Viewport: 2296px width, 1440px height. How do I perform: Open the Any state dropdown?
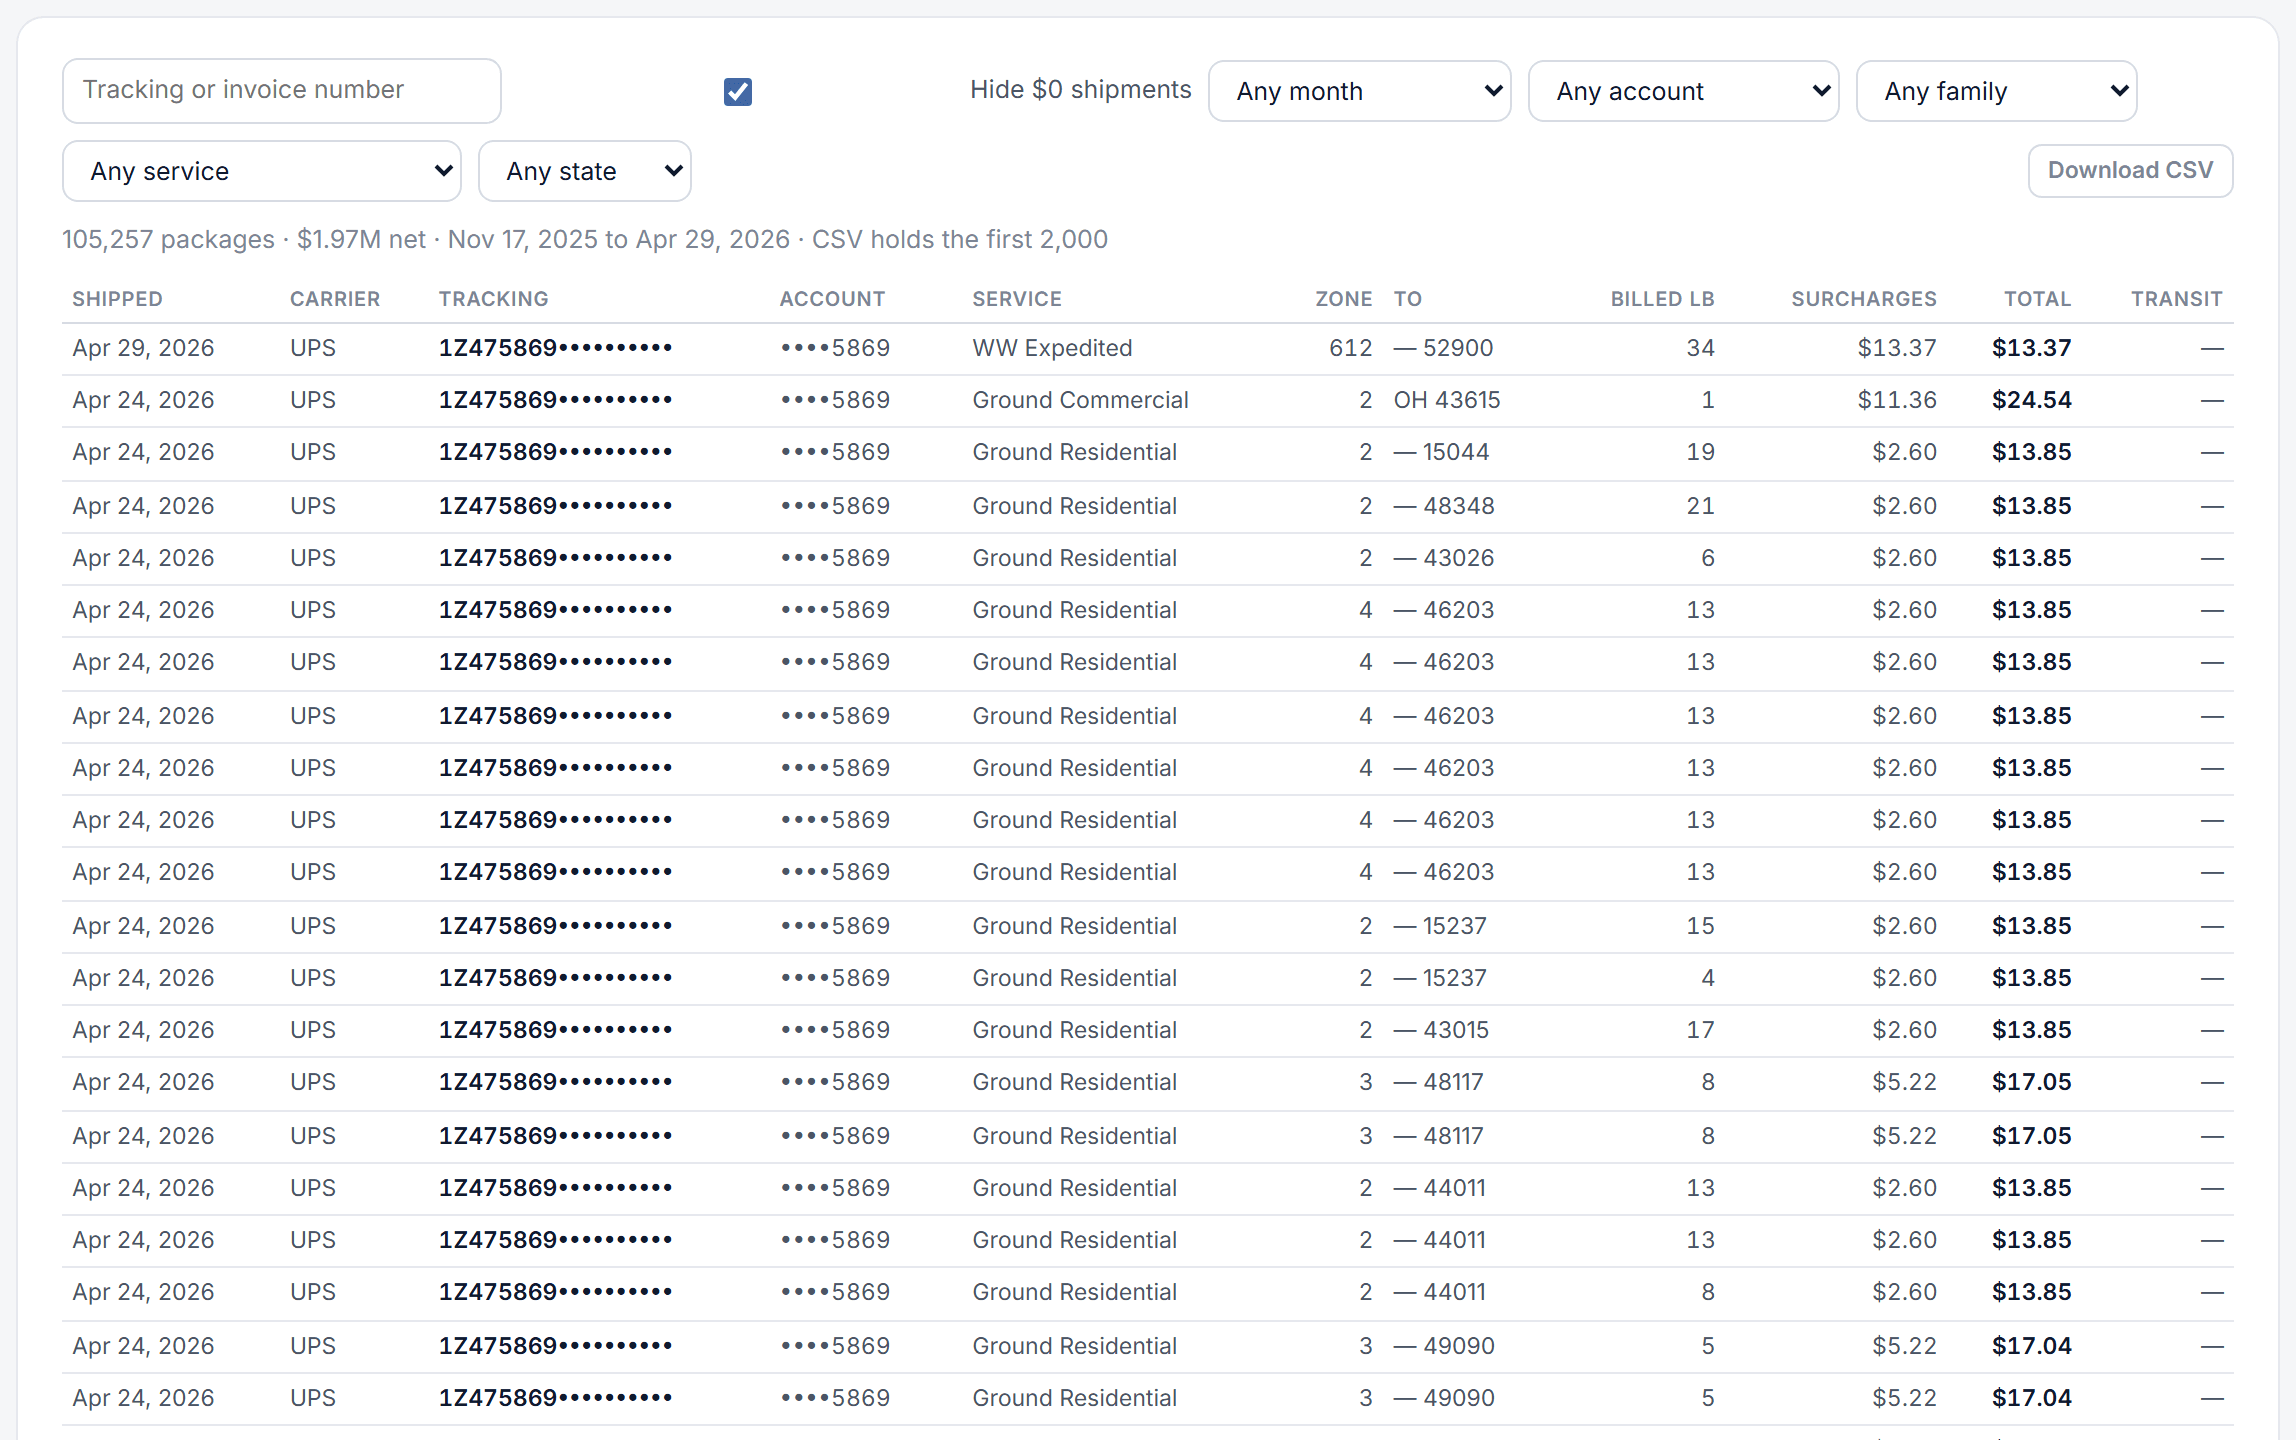pos(585,171)
